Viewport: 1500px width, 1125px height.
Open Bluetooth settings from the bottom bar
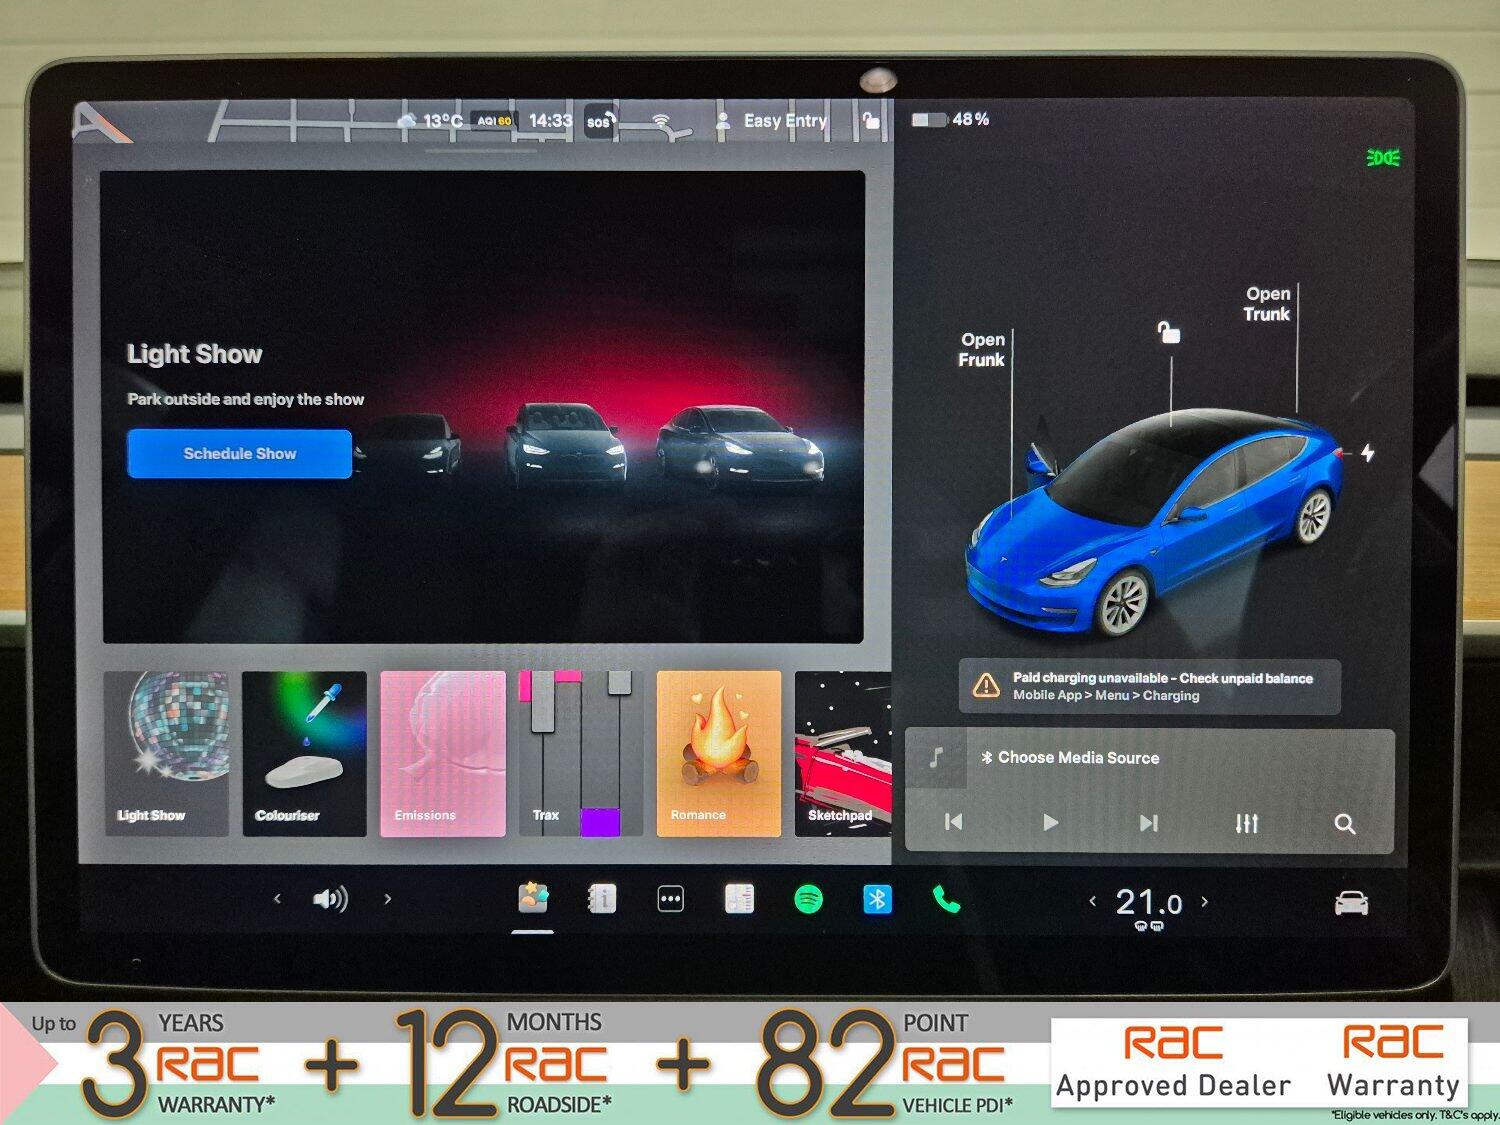point(877,900)
